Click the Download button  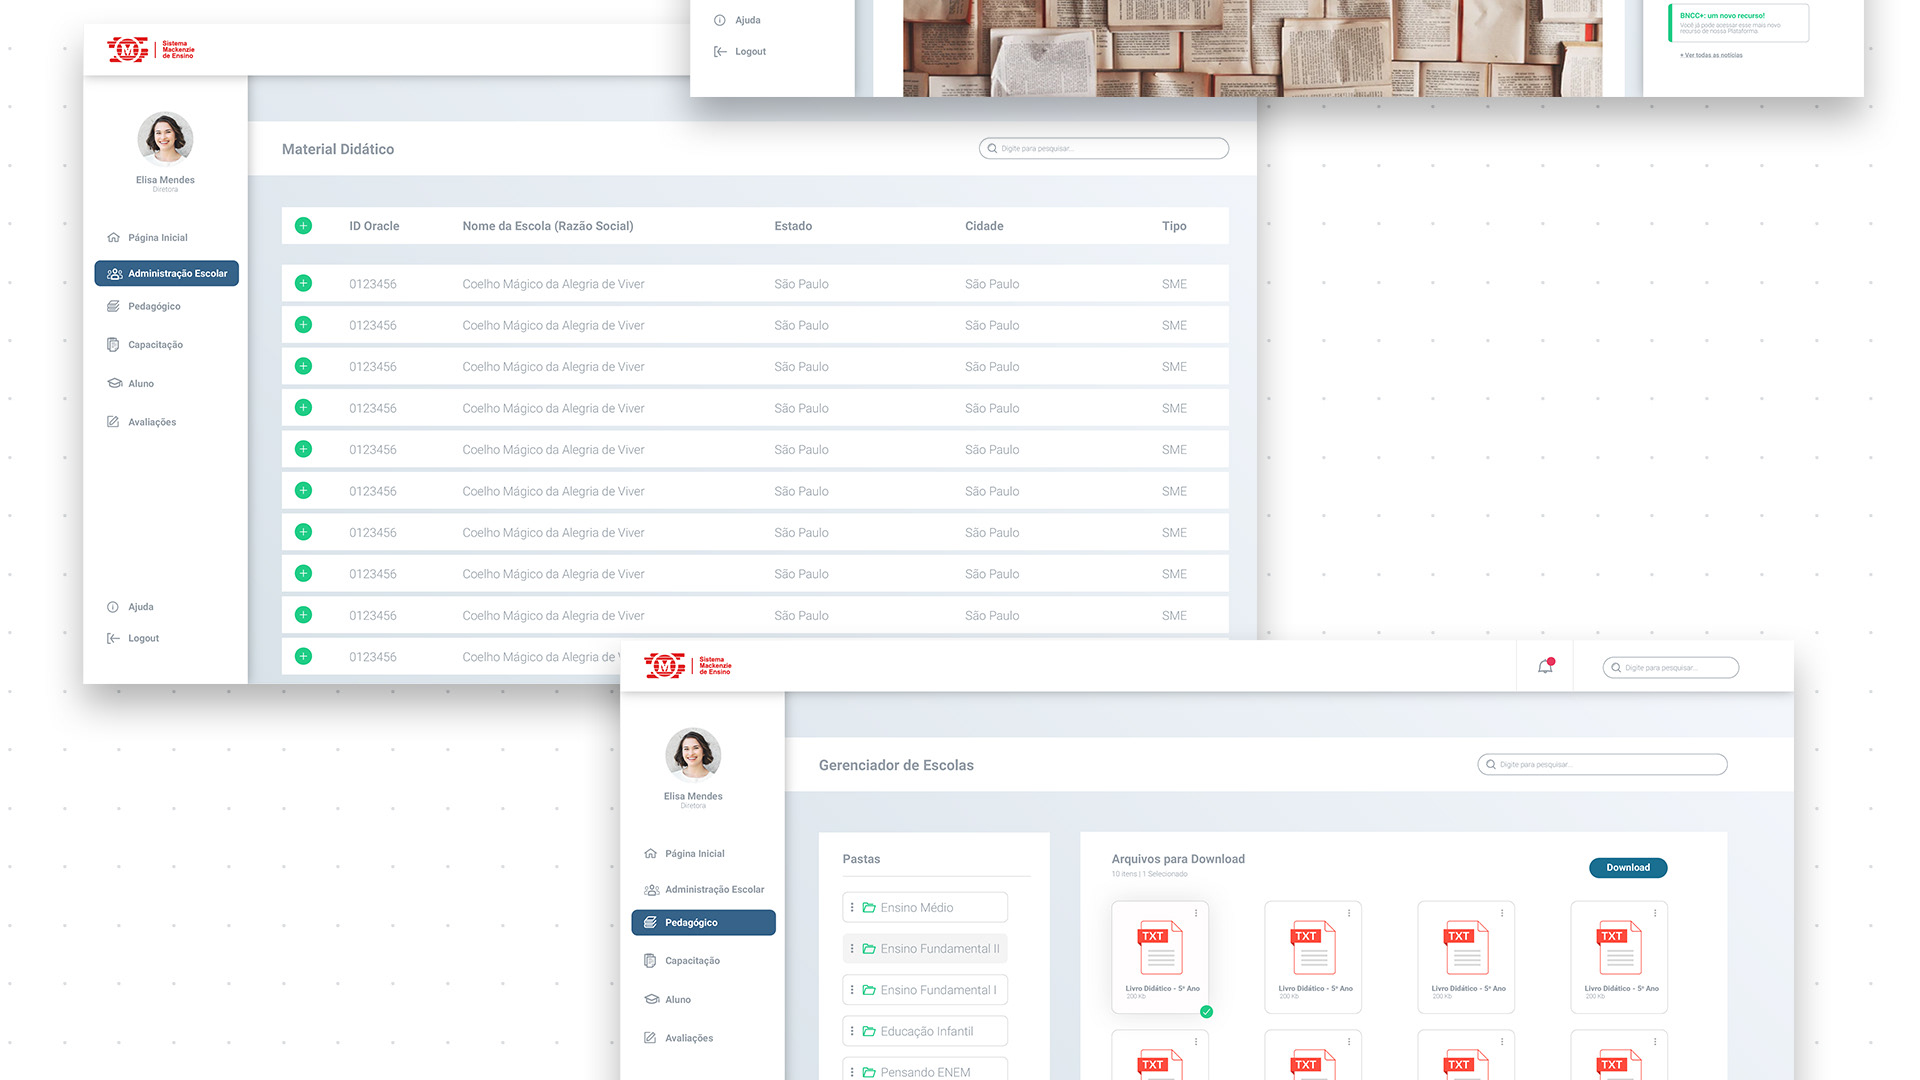click(x=1627, y=868)
